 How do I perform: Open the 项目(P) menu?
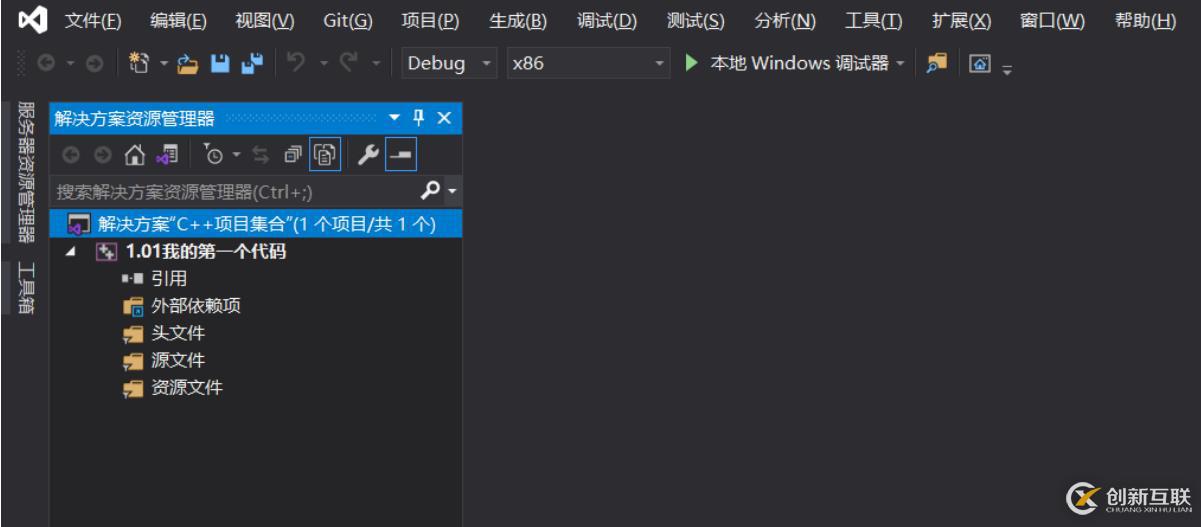tap(430, 21)
